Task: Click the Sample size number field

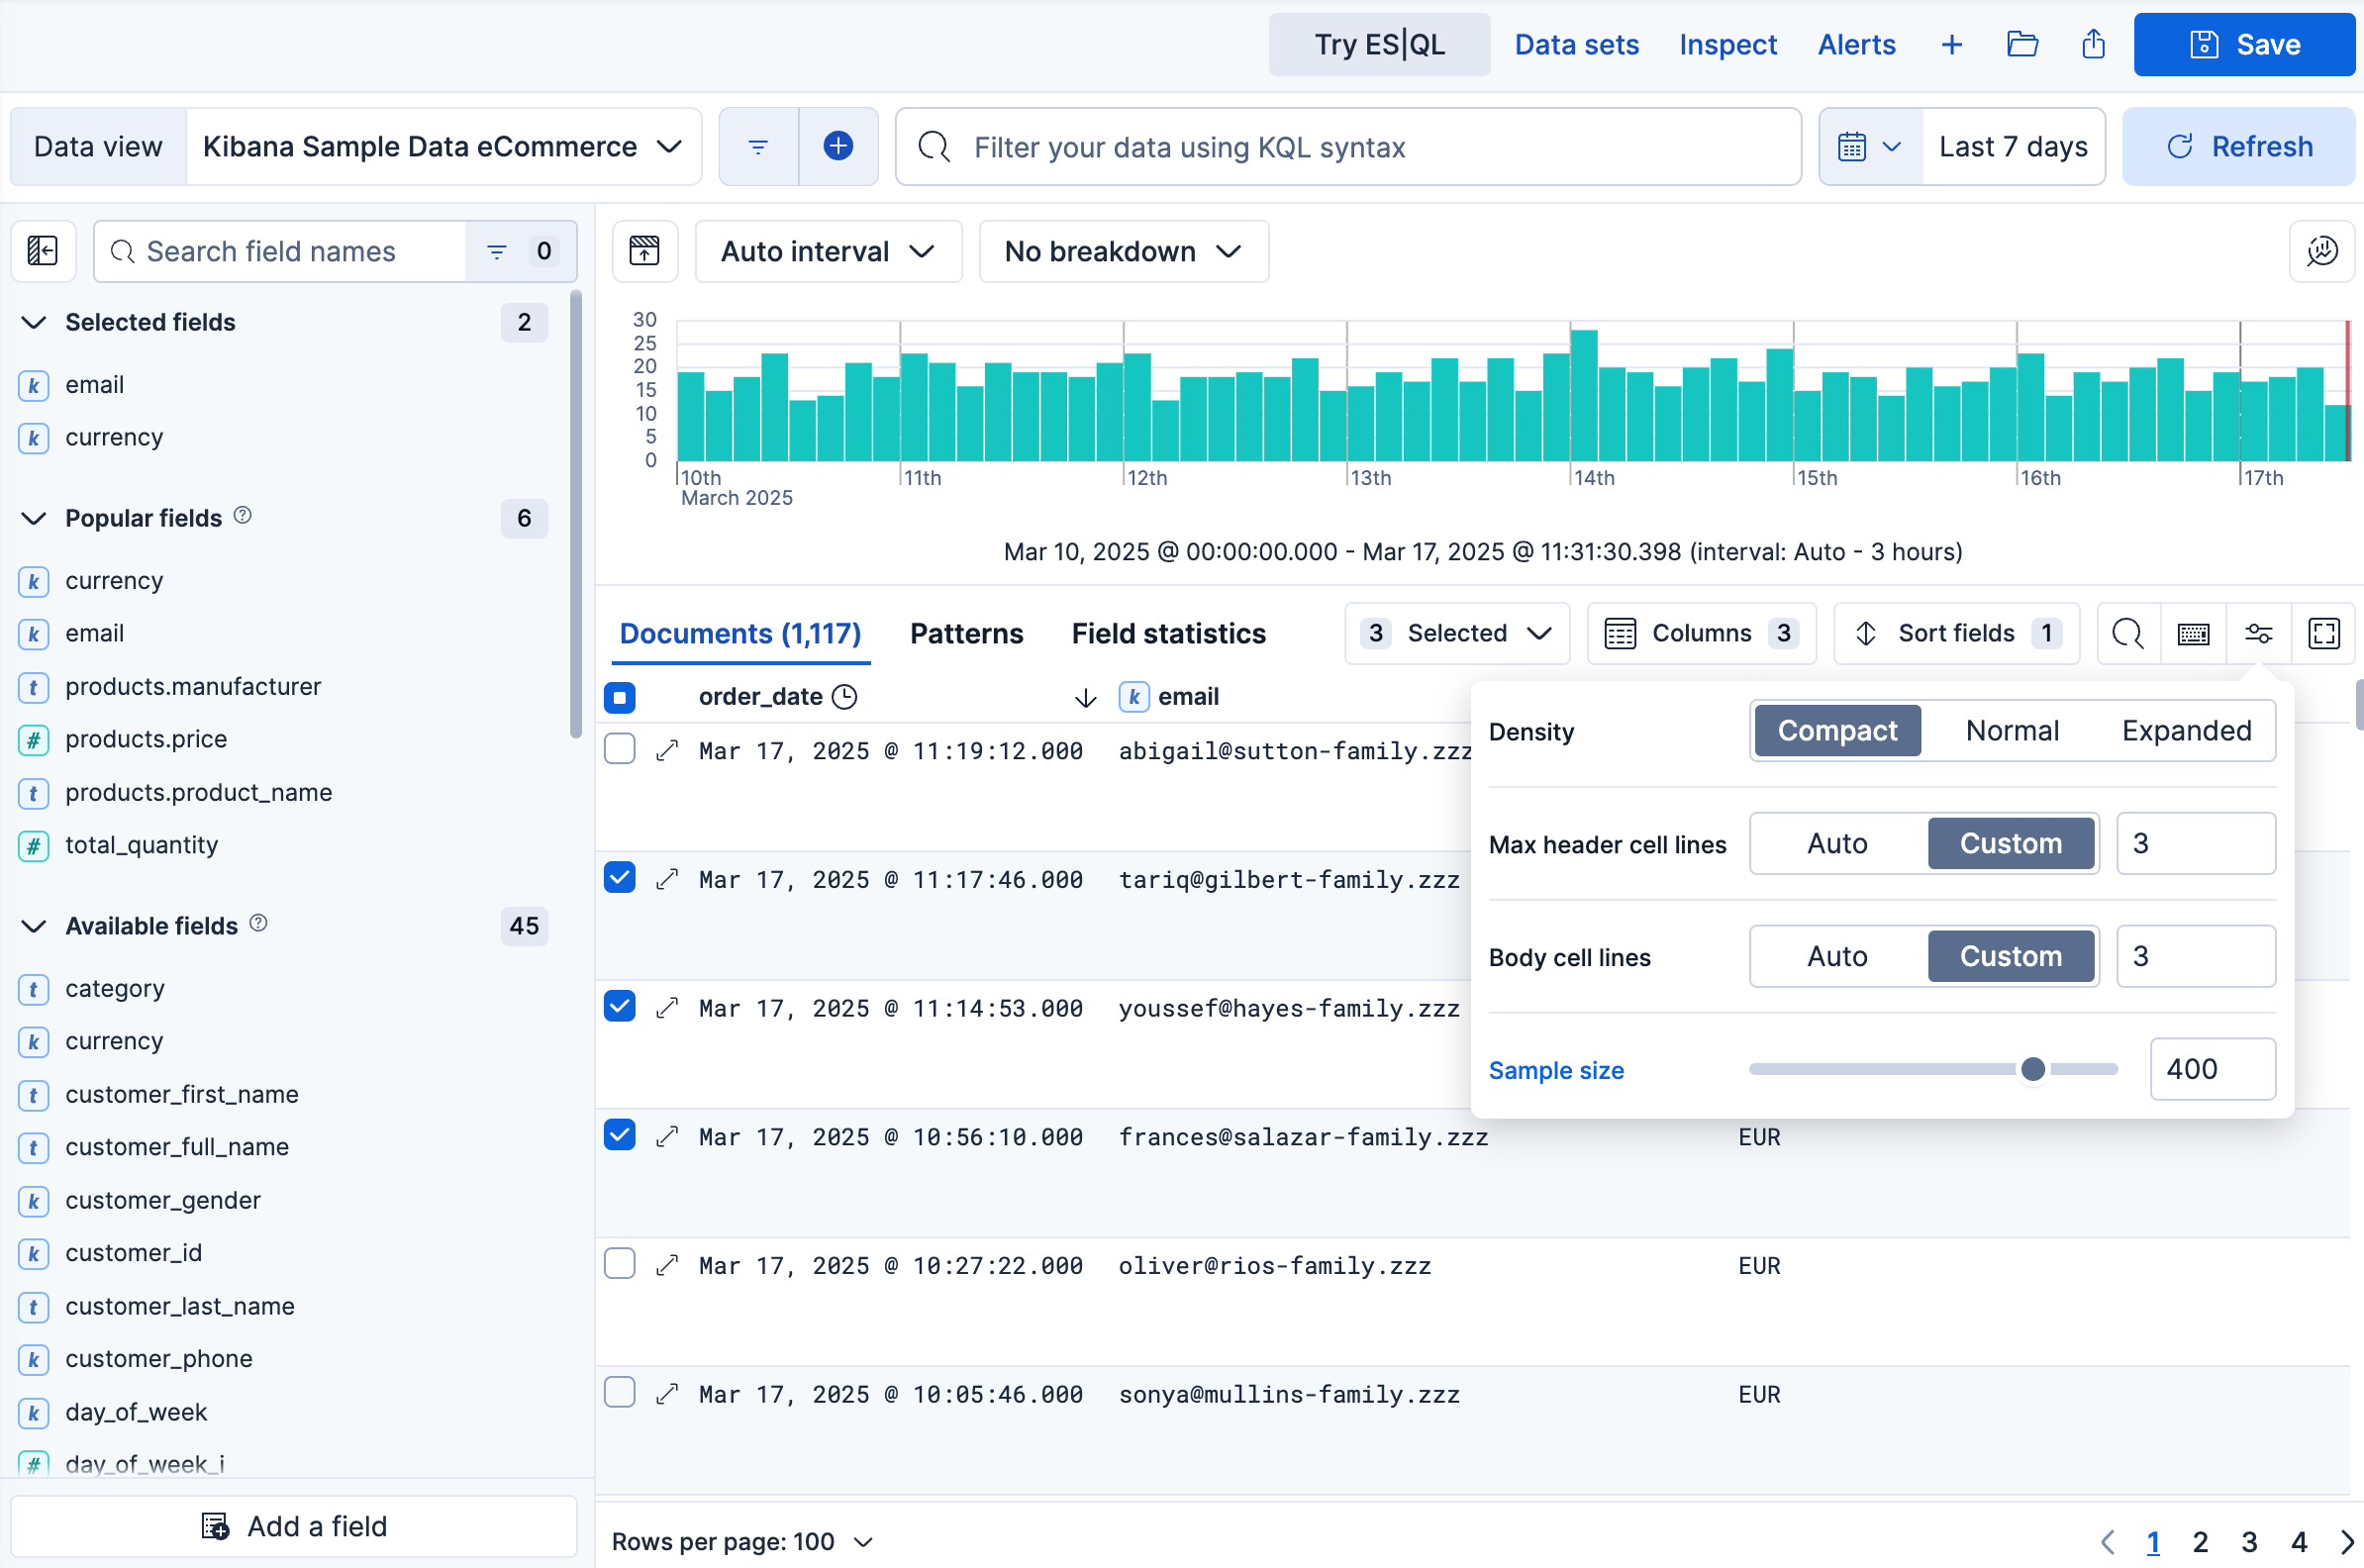Action: pos(2212,1069)
